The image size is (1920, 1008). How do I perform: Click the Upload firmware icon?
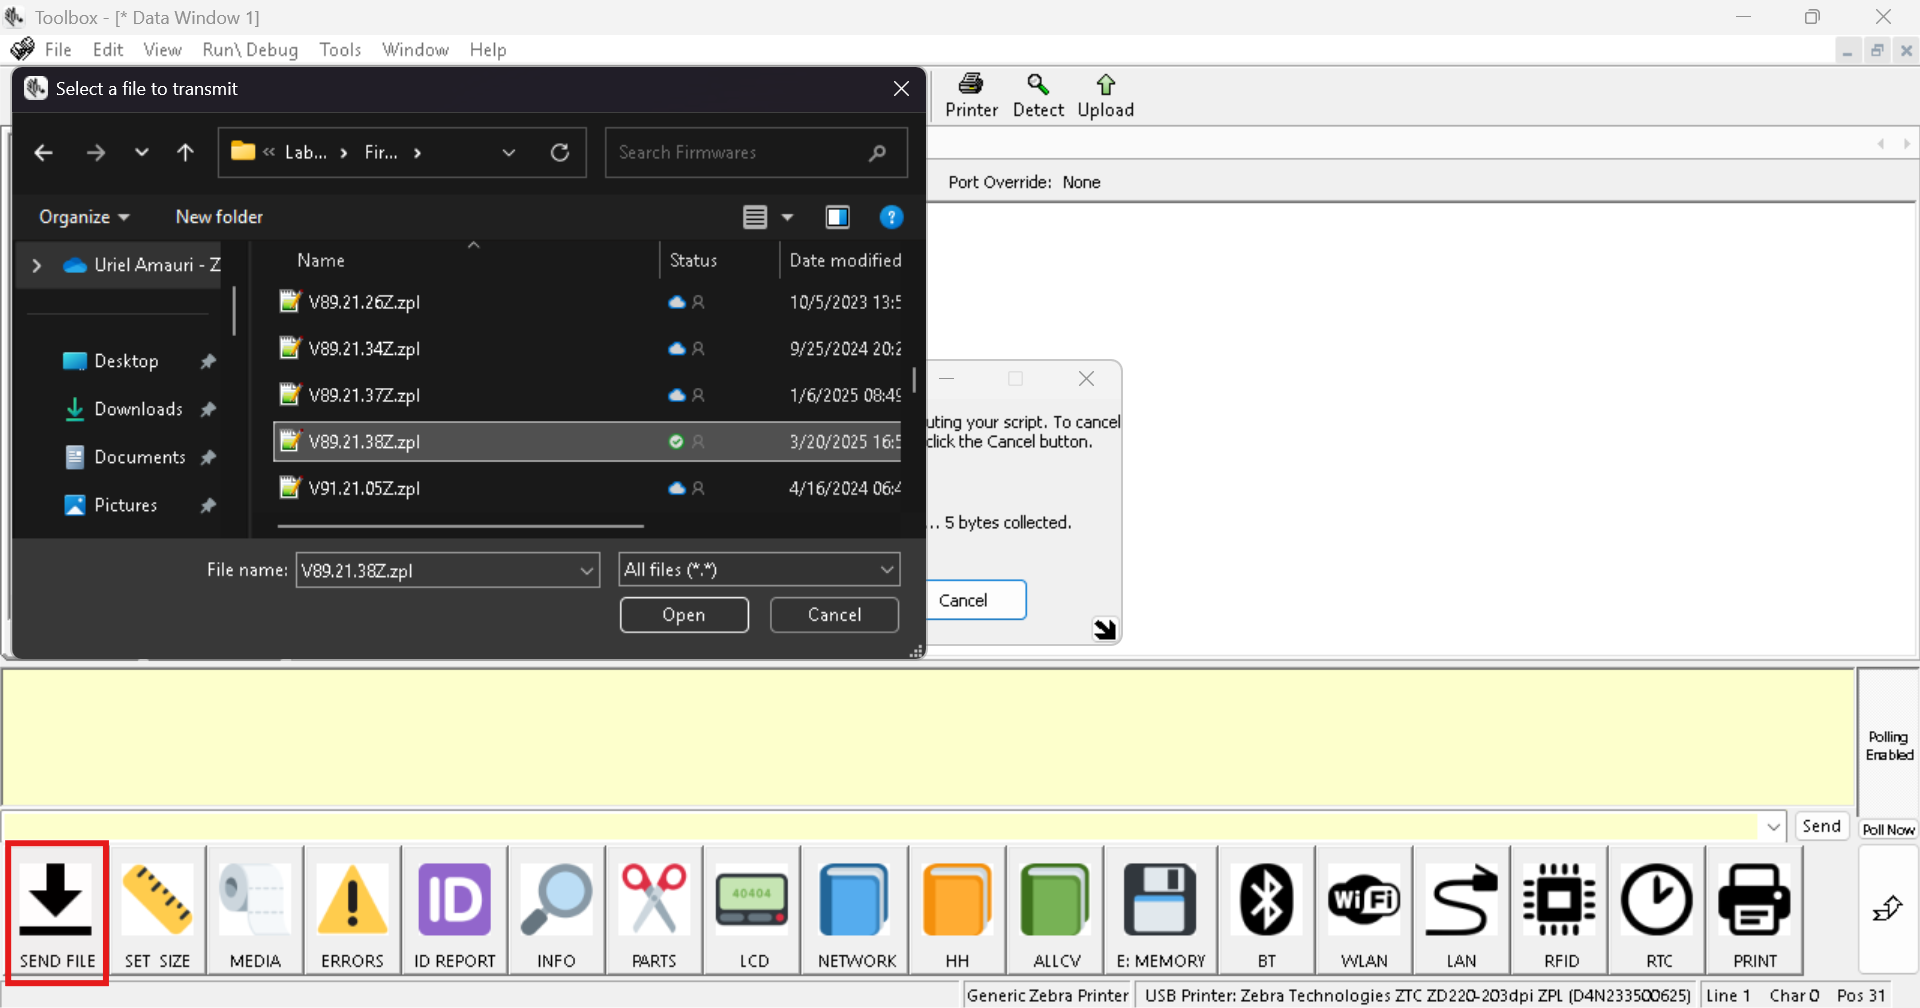coord(1105,95)
